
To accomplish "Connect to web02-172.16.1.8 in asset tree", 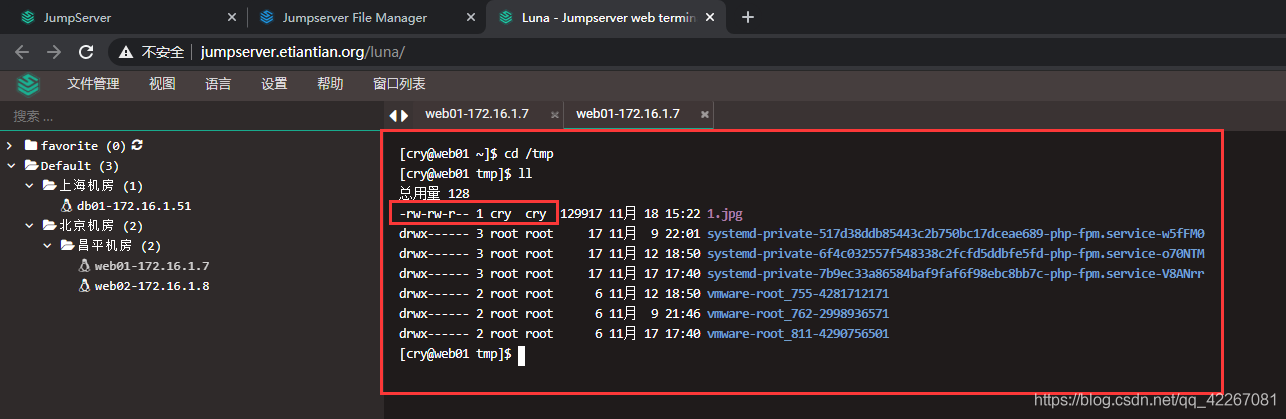I will pyautogui.click(x=152, y=286).
